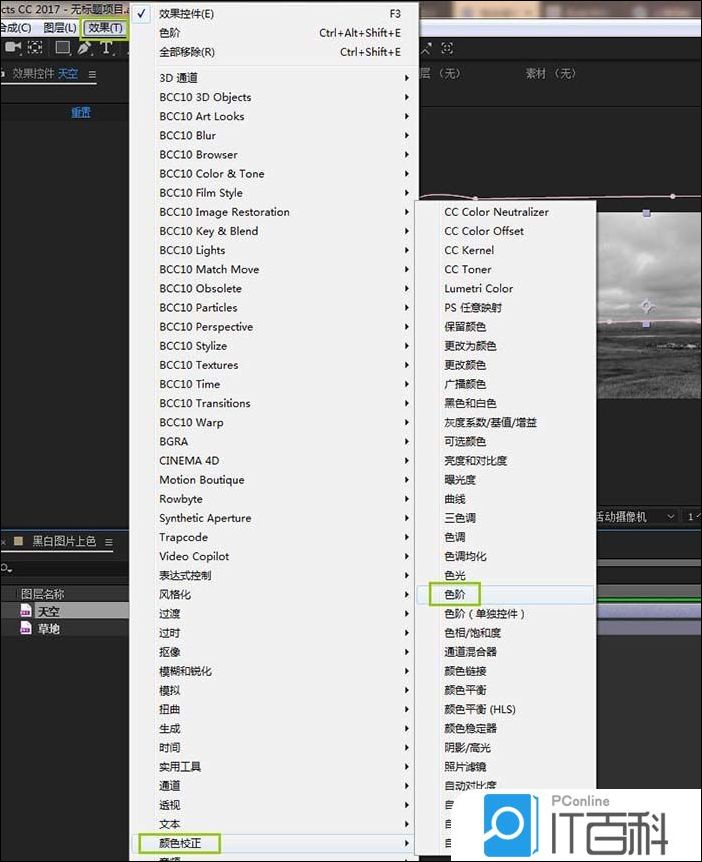Select the 天空 layer row

click(x=65, y=610)
